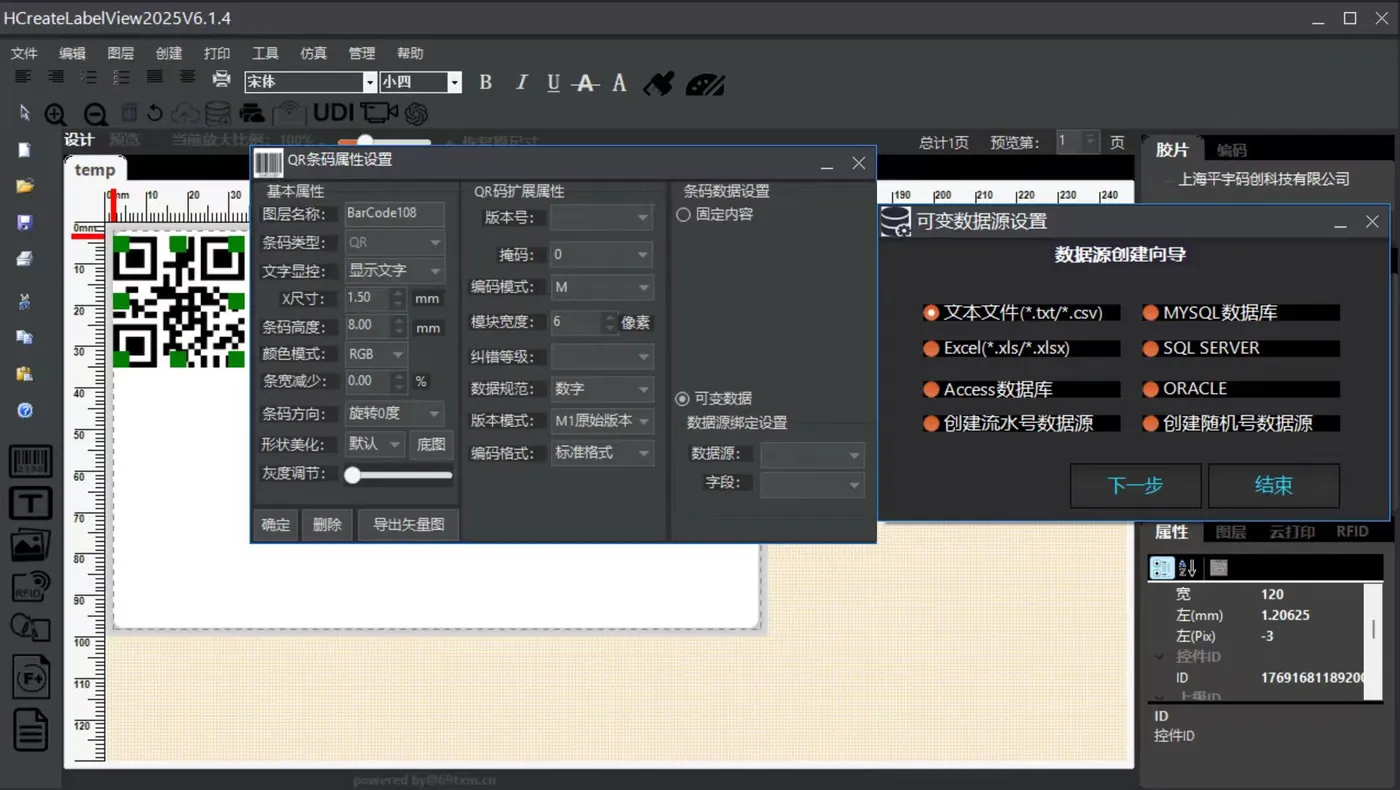Insert a barcode with the barcode tool
The image size is (1400, 790).
point(30,461)
